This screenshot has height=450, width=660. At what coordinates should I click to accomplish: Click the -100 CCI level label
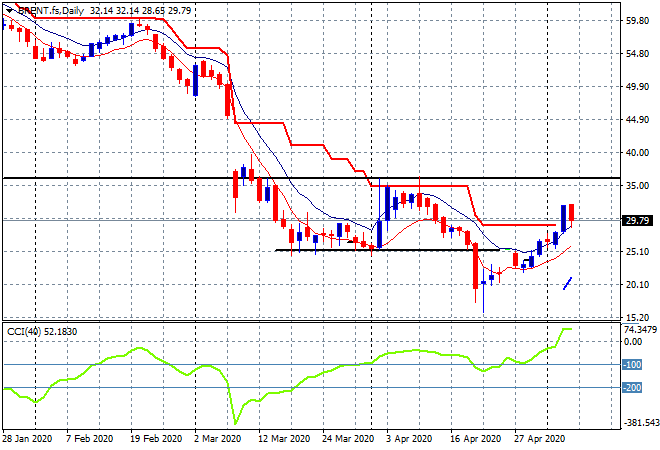tap(632, 365)
